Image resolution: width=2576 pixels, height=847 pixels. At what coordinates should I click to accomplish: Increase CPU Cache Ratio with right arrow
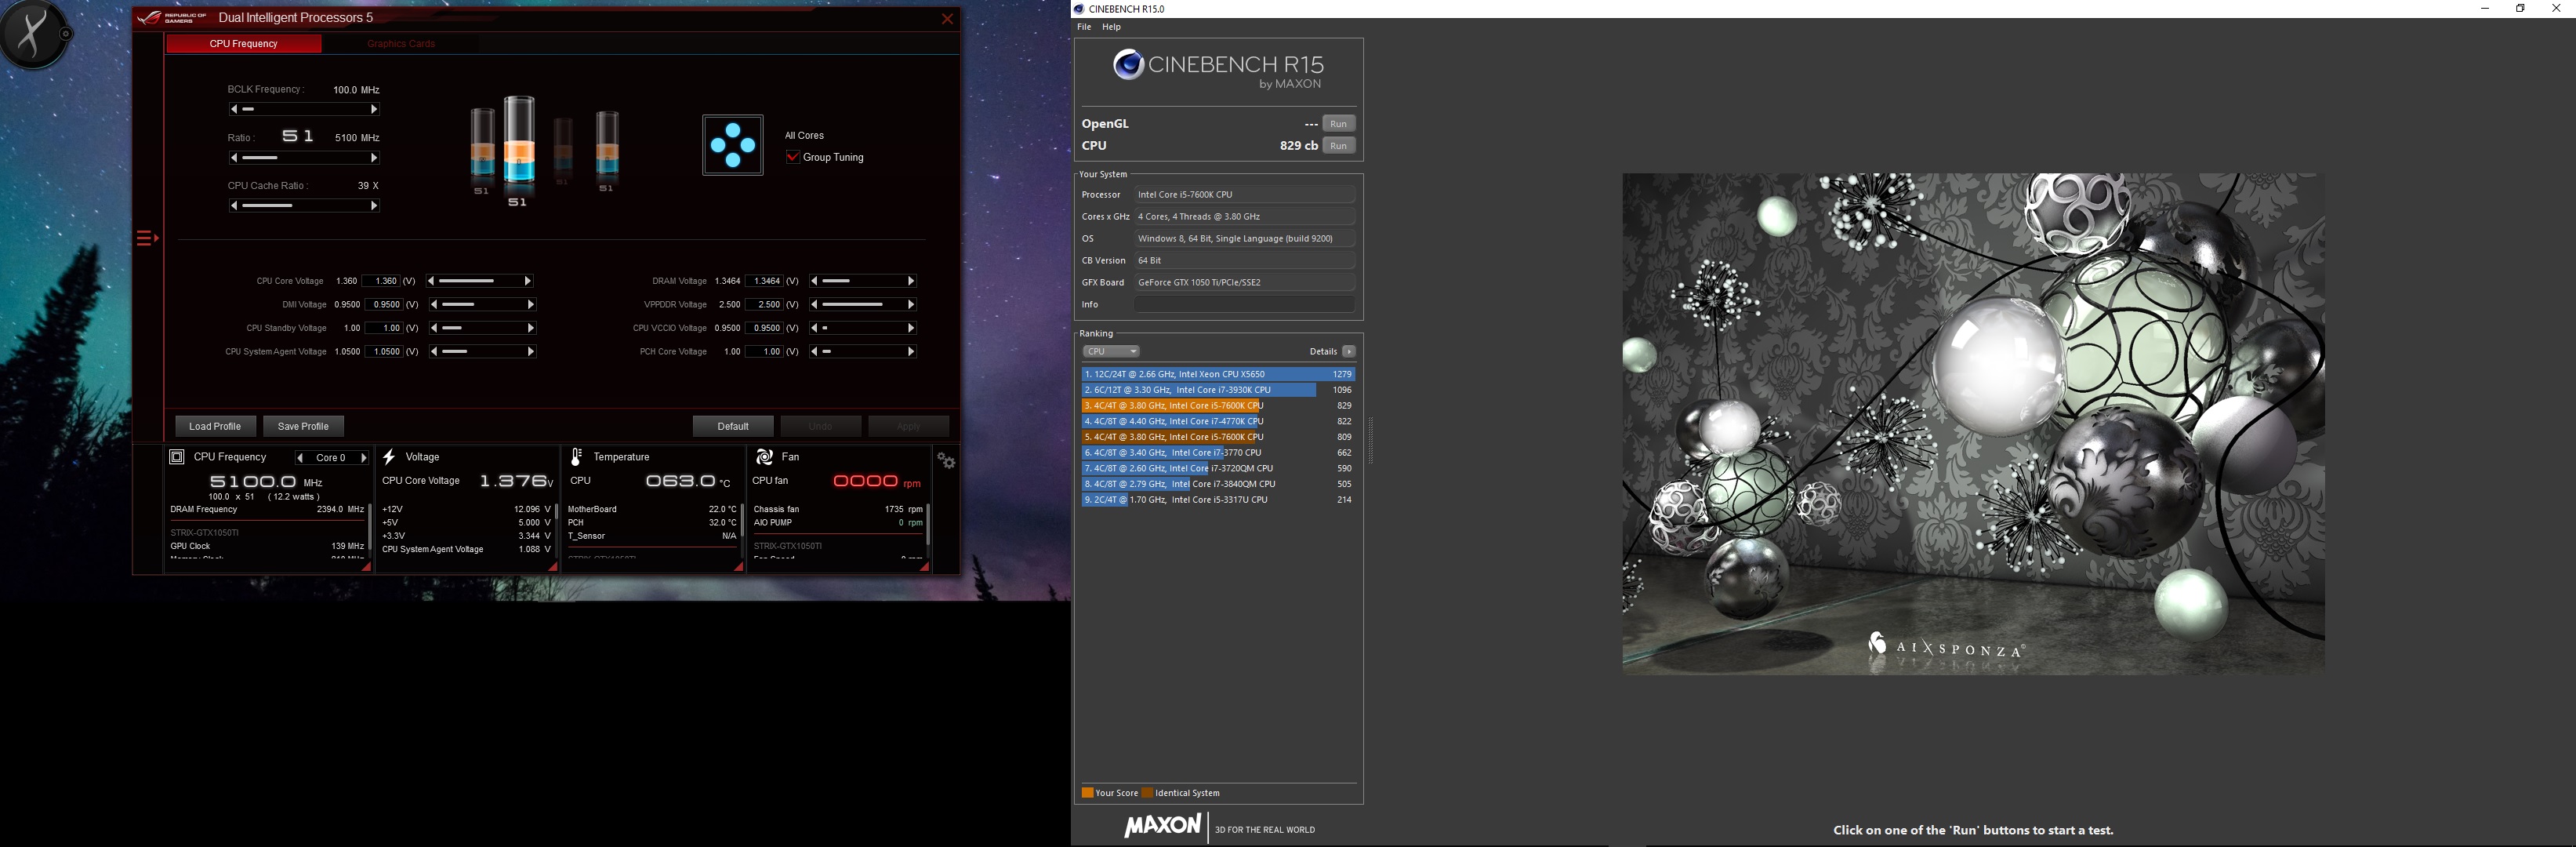374,206
